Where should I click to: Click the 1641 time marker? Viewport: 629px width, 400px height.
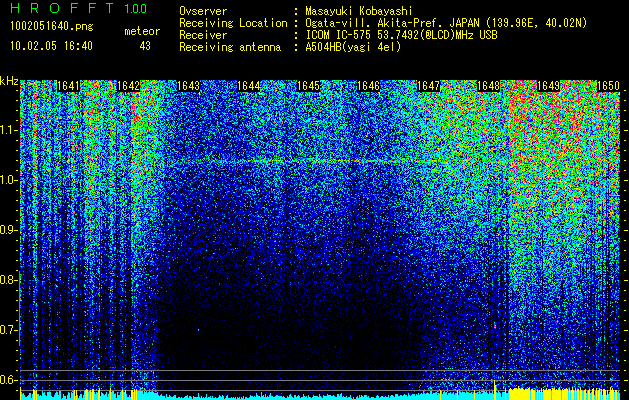68,86
